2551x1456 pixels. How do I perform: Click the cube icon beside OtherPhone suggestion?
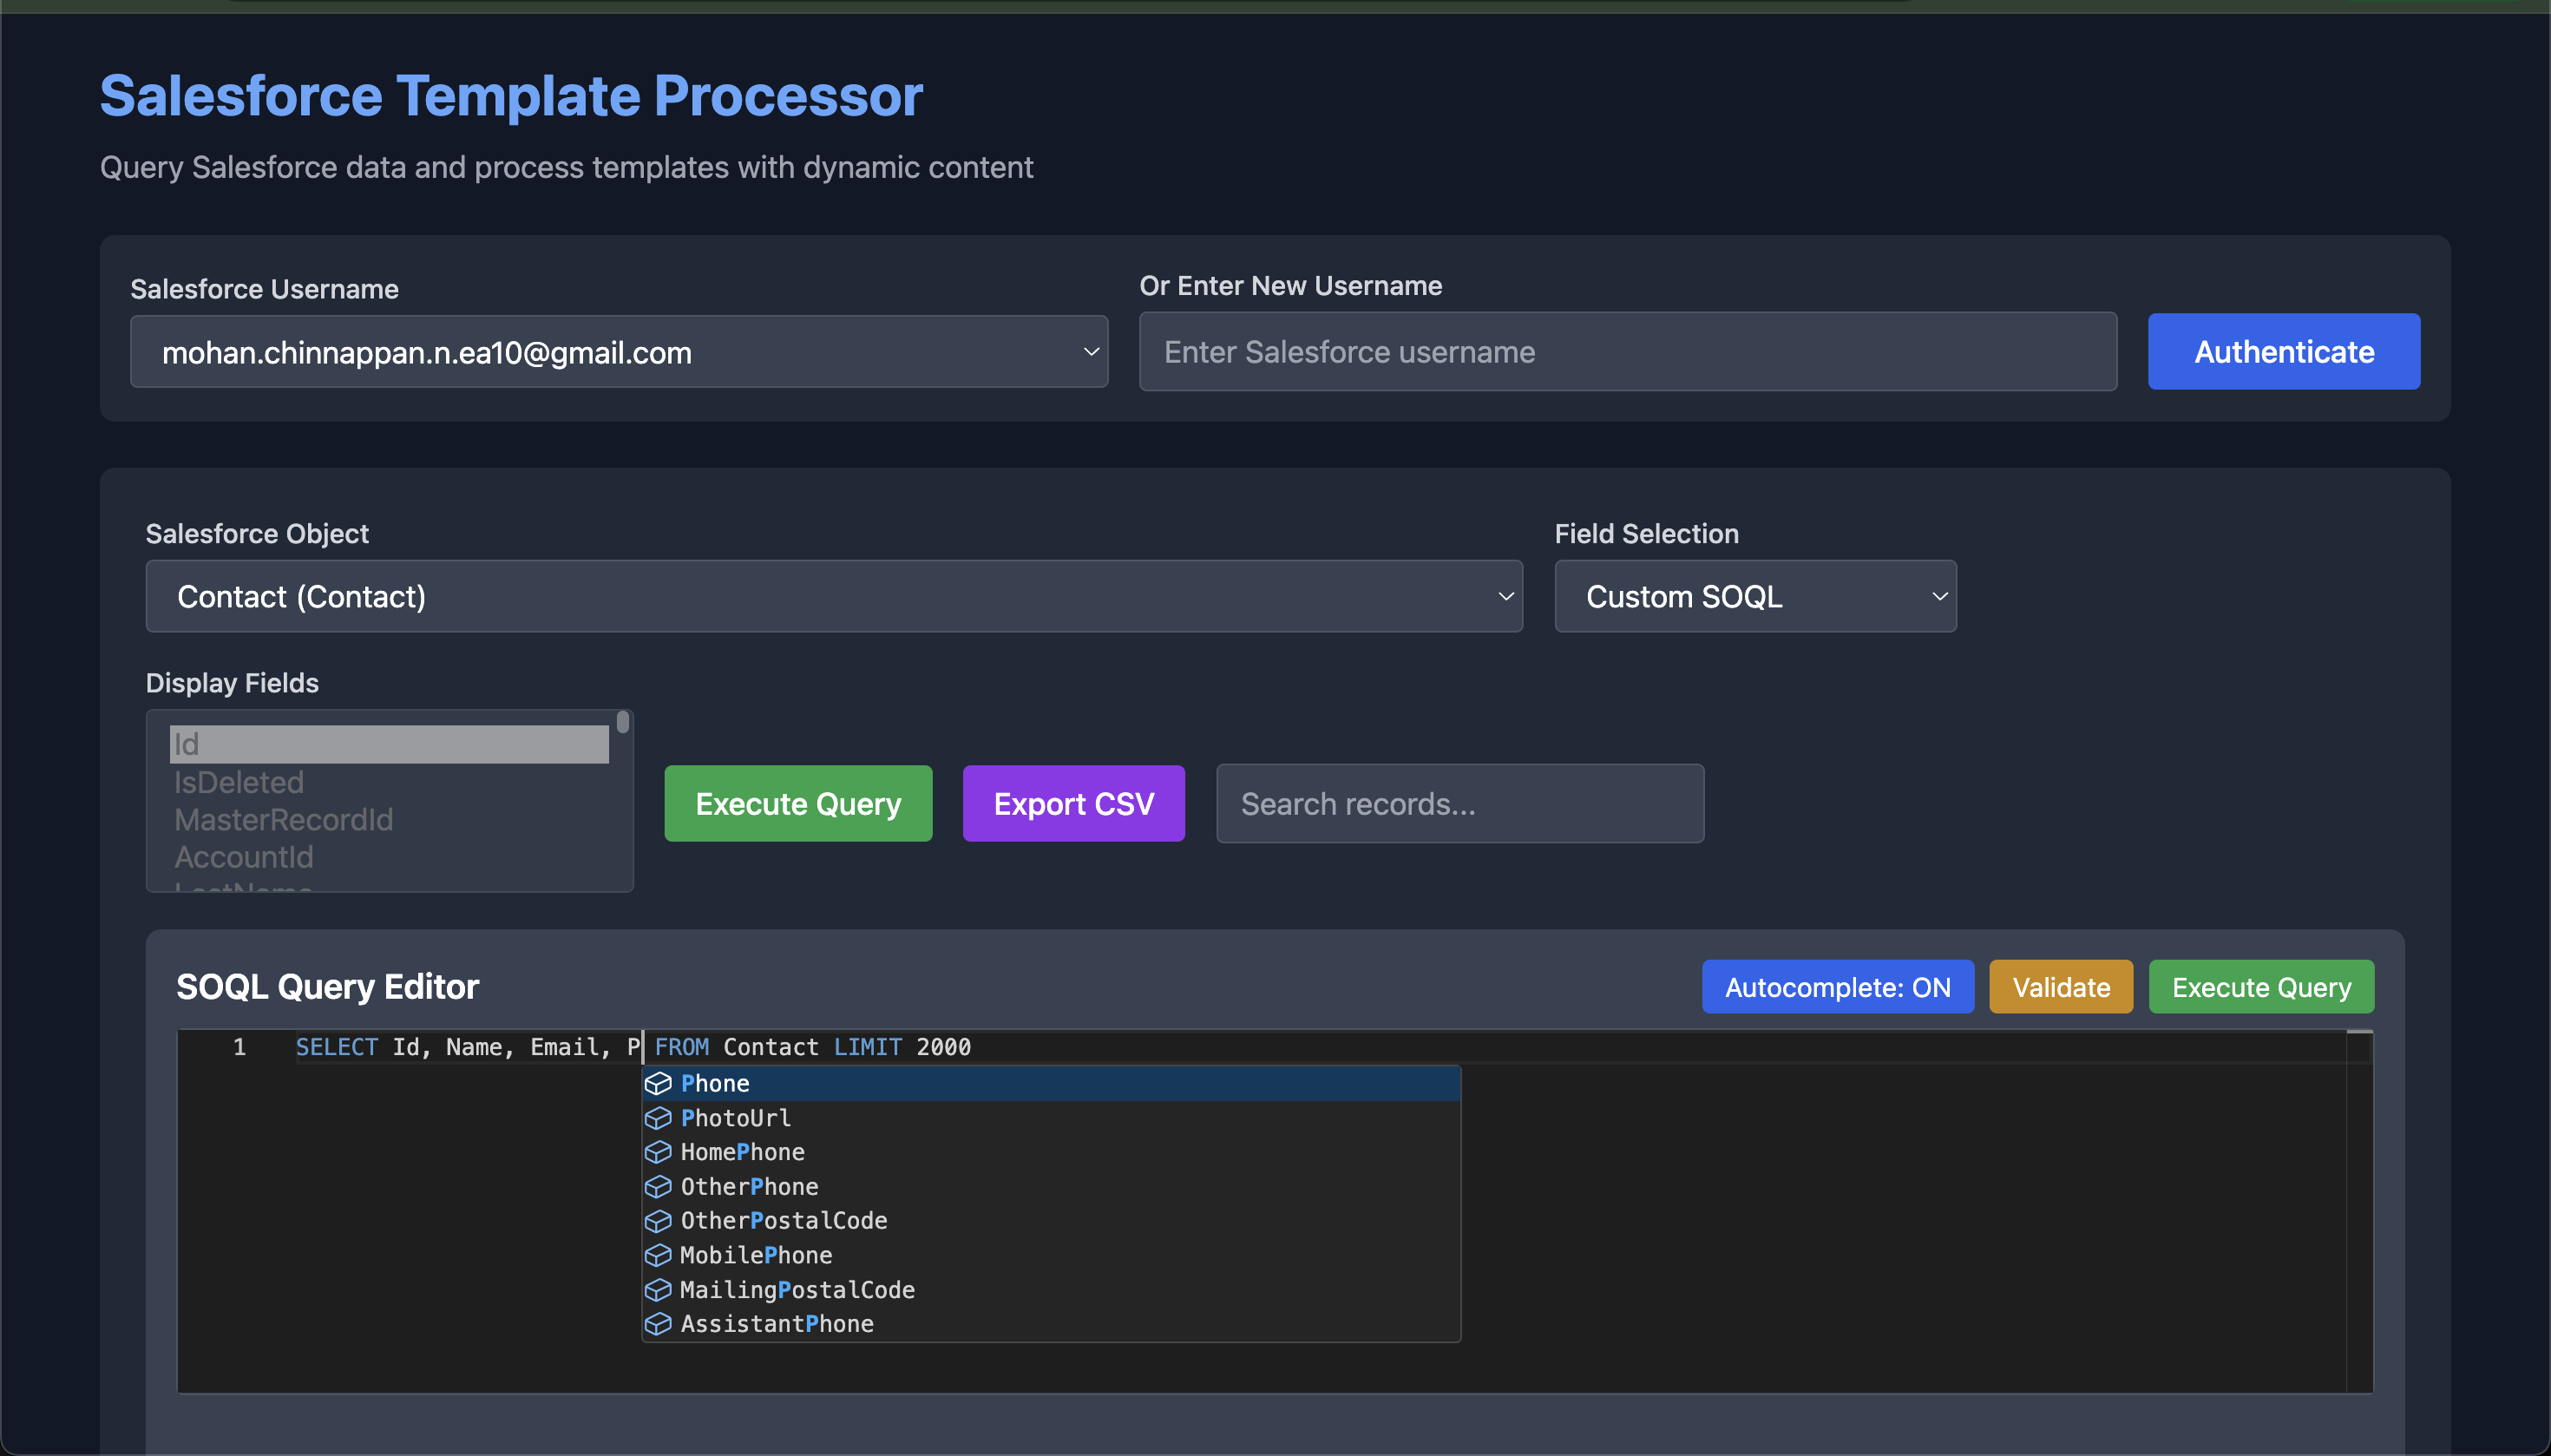tap(658, 1186)
